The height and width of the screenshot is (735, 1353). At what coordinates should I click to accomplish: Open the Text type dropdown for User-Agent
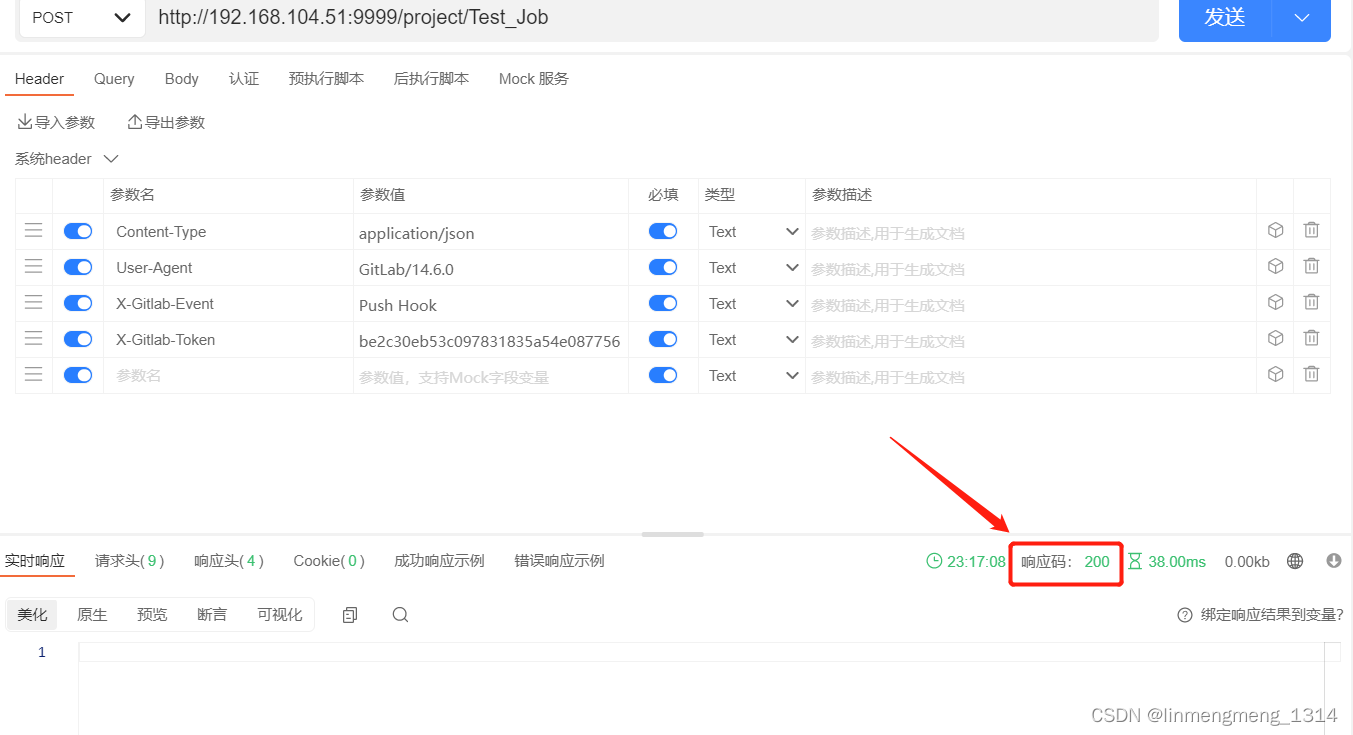coord(752,267)
